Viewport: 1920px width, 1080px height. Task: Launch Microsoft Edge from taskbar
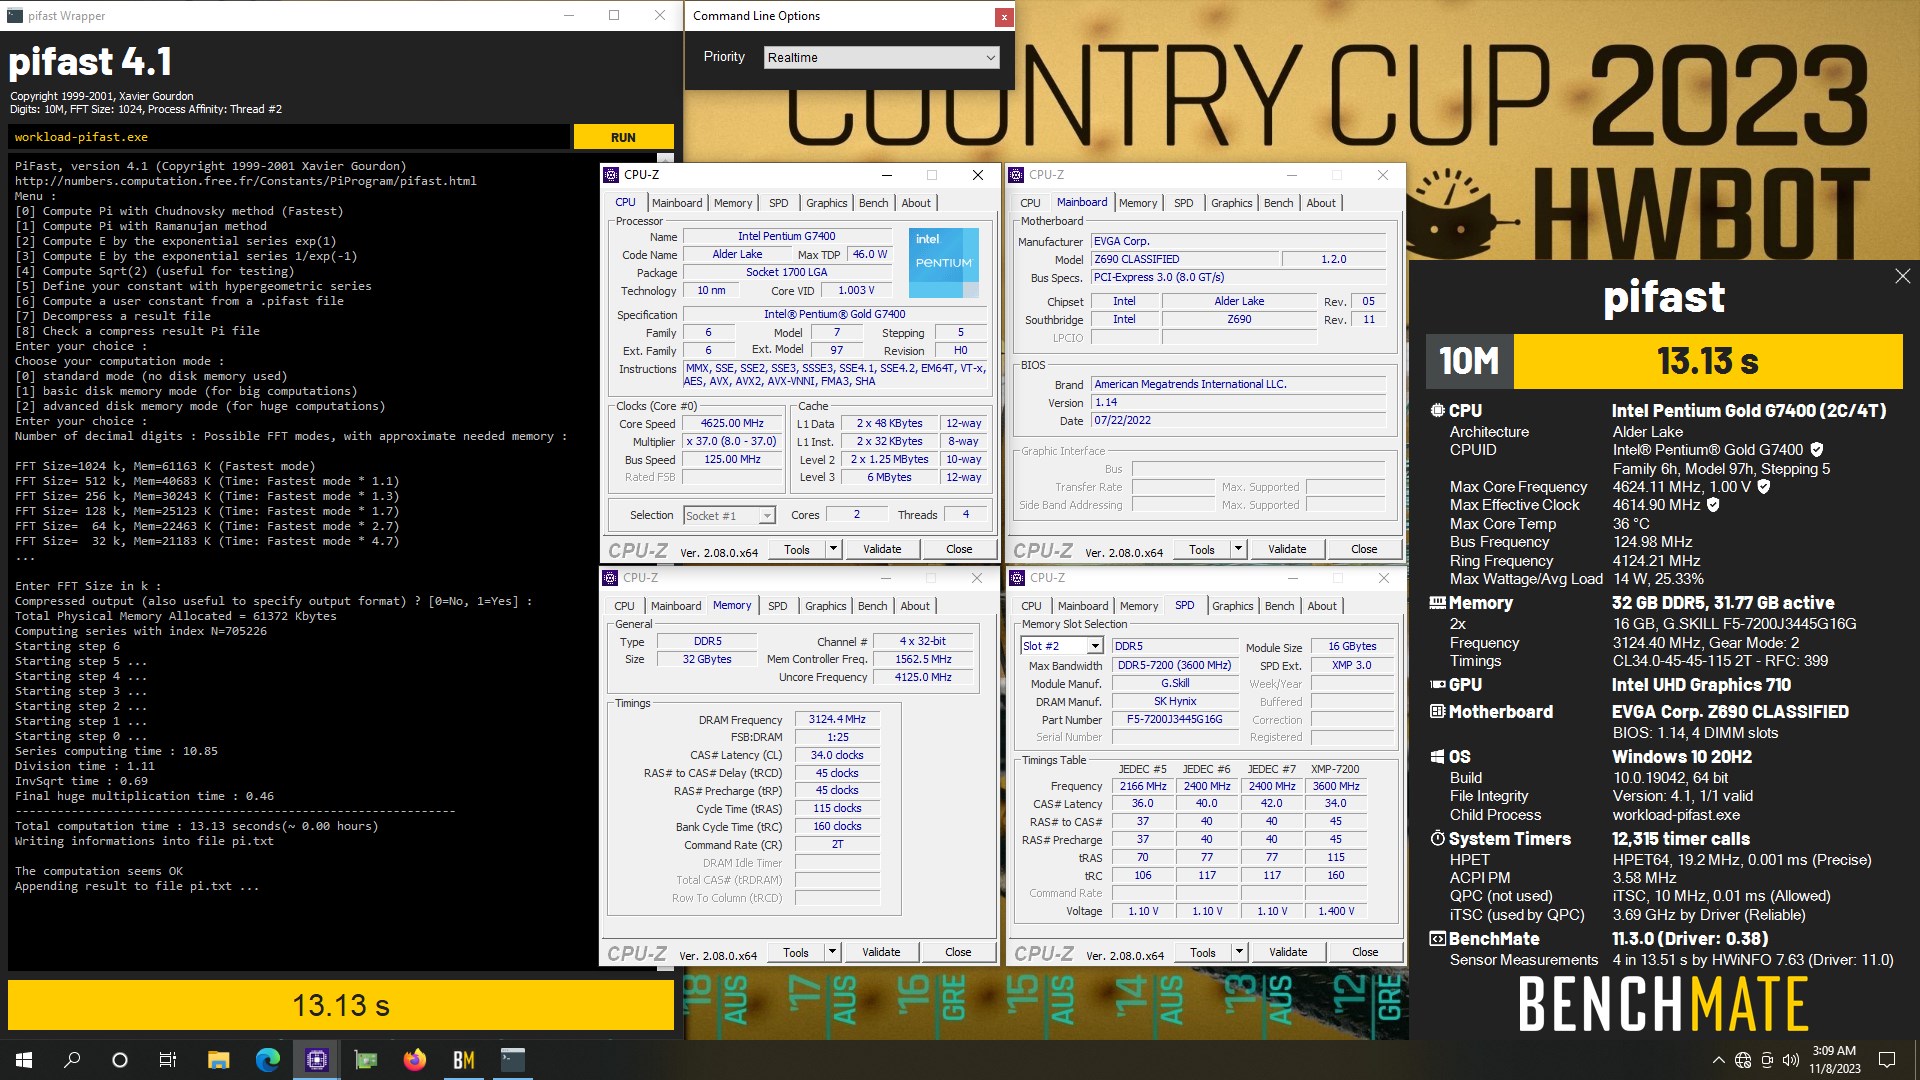pos(267,1060)
